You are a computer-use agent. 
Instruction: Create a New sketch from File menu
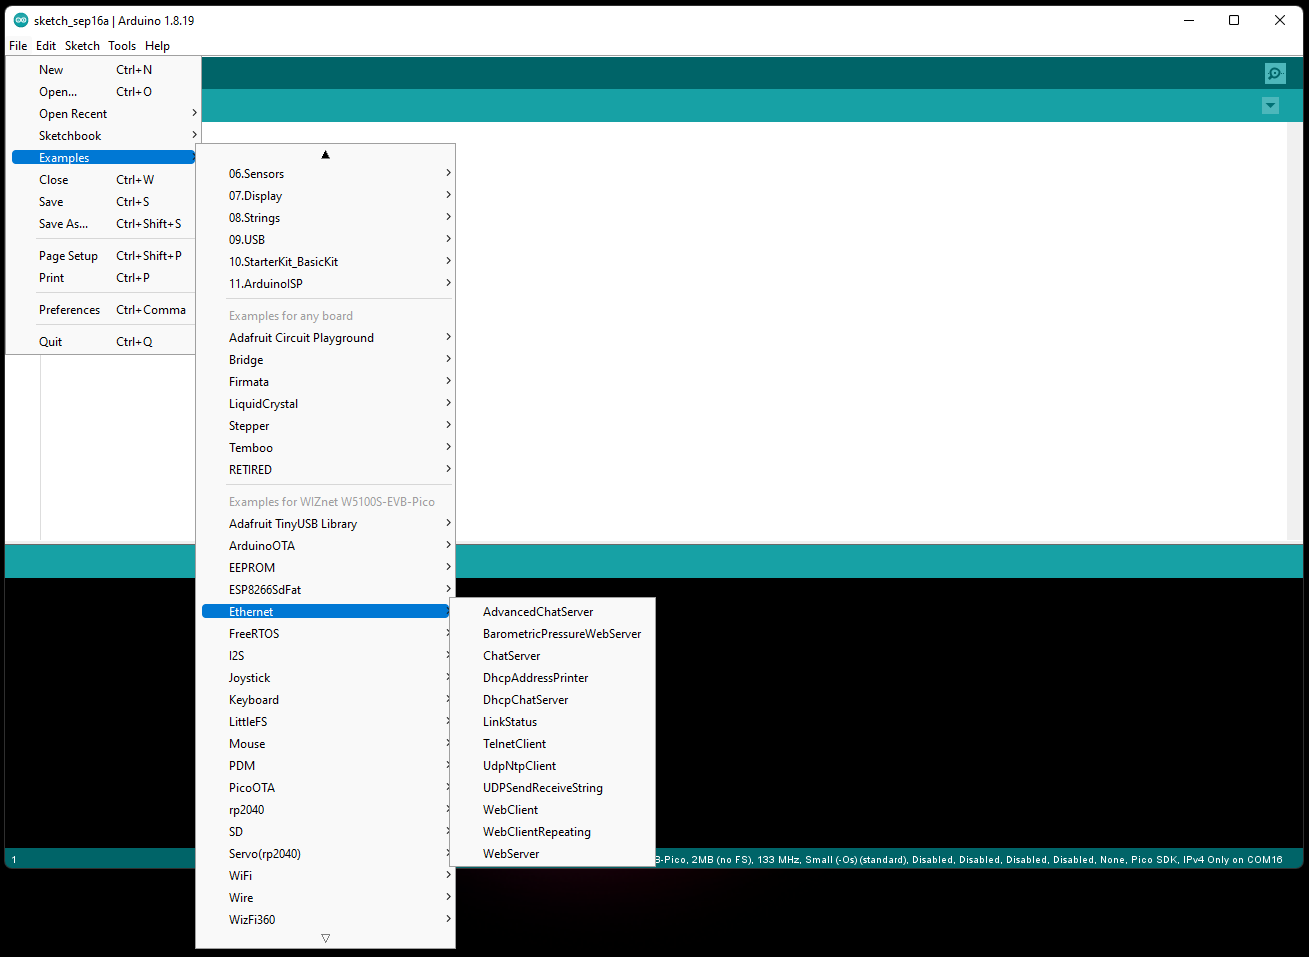[50, 69]
